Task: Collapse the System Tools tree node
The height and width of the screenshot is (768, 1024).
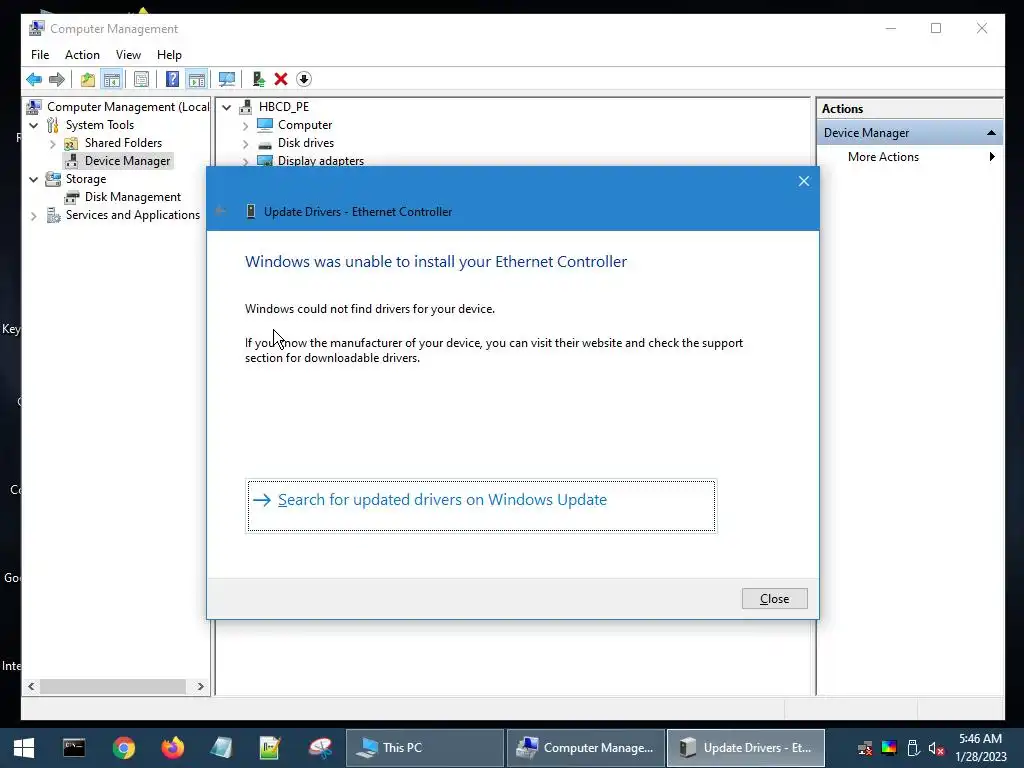Action: click(x=33, y=125)
